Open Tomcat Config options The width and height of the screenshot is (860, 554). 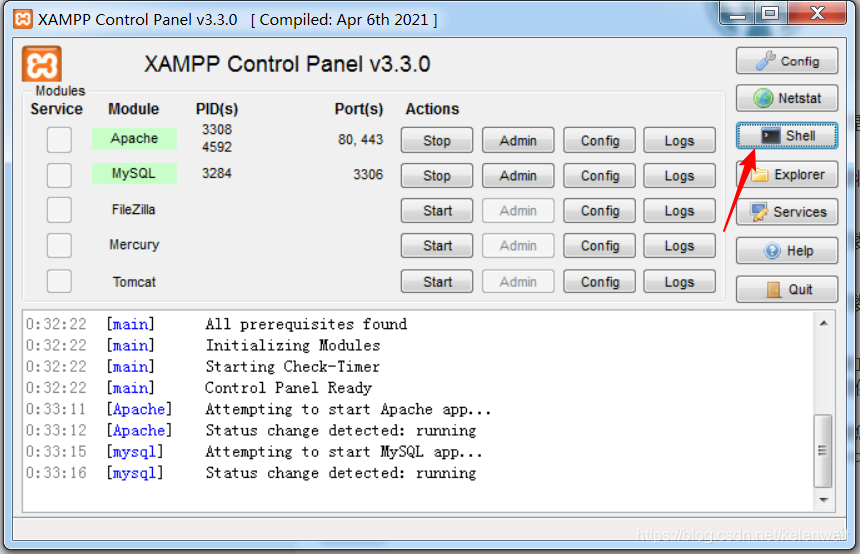tap(599, 281)
